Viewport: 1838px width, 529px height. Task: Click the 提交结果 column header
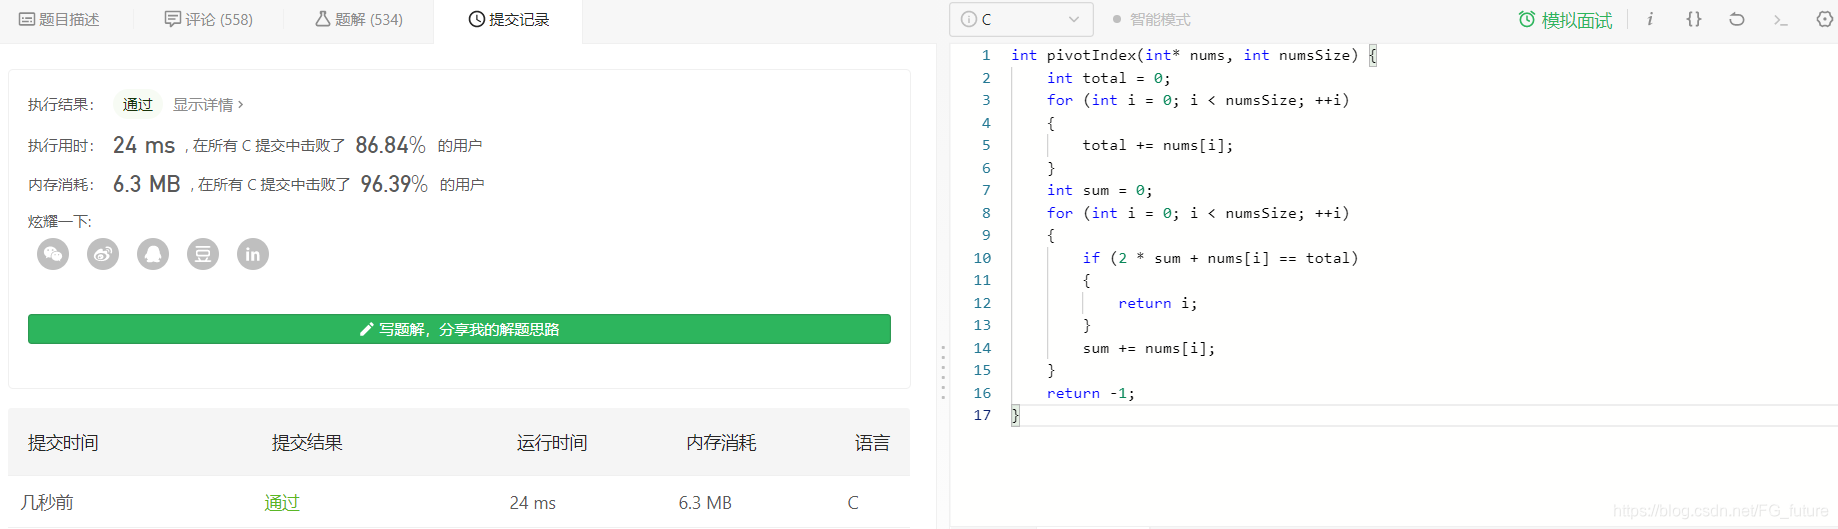pyautogui.click(x=307, y=442)
